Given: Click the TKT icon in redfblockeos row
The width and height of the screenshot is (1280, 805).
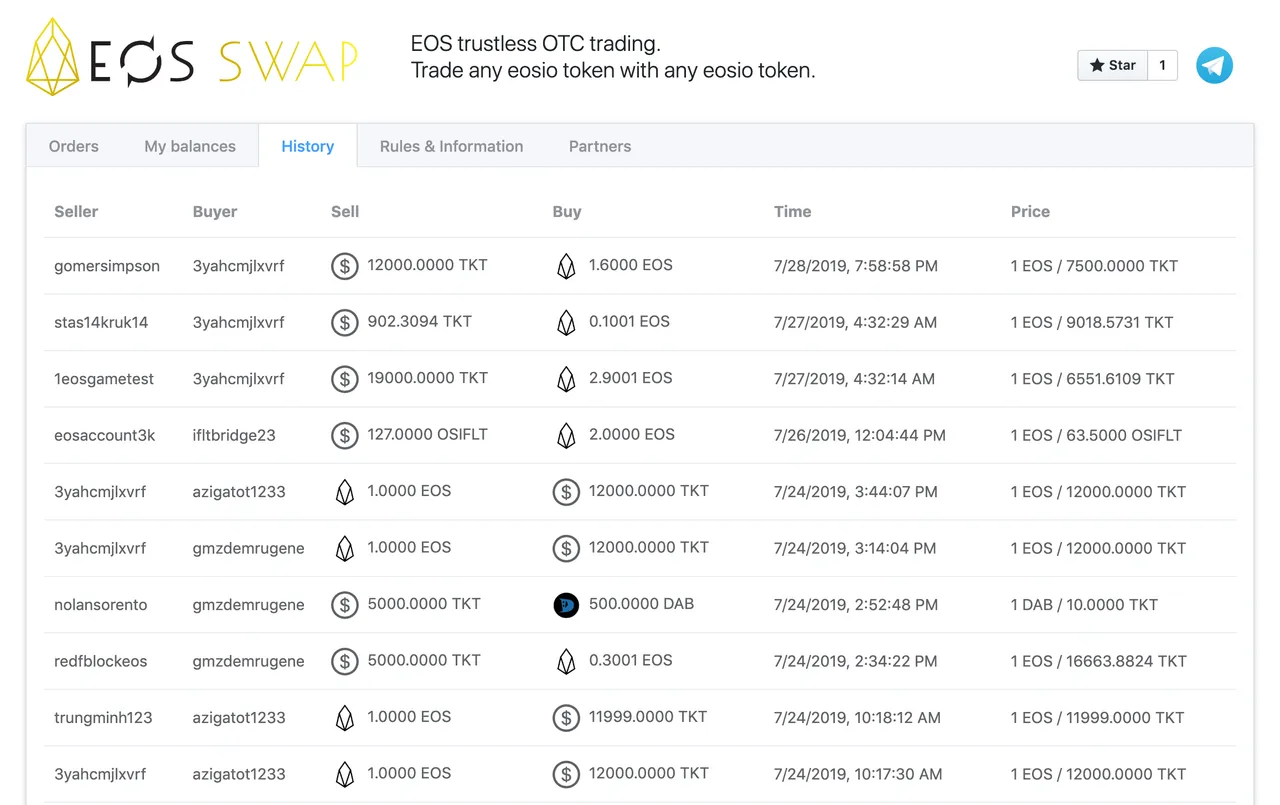Looking at the screenshot, I should pyautogui.click(x=345, y=661).
